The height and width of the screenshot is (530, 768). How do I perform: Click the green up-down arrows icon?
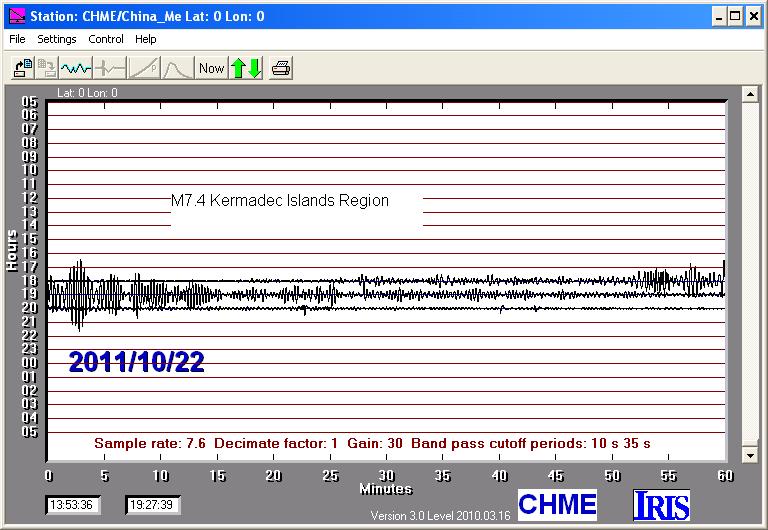246,68
